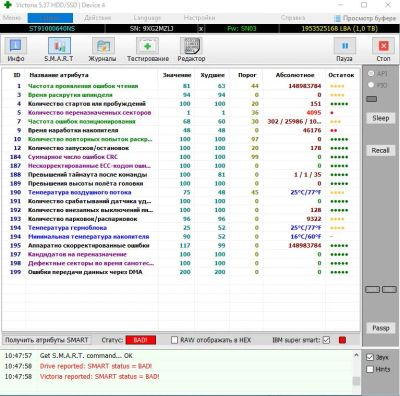Viewport: 400px width, 396px height.
Task: Select Температура воздушного потока row
Action: point(181,192)
